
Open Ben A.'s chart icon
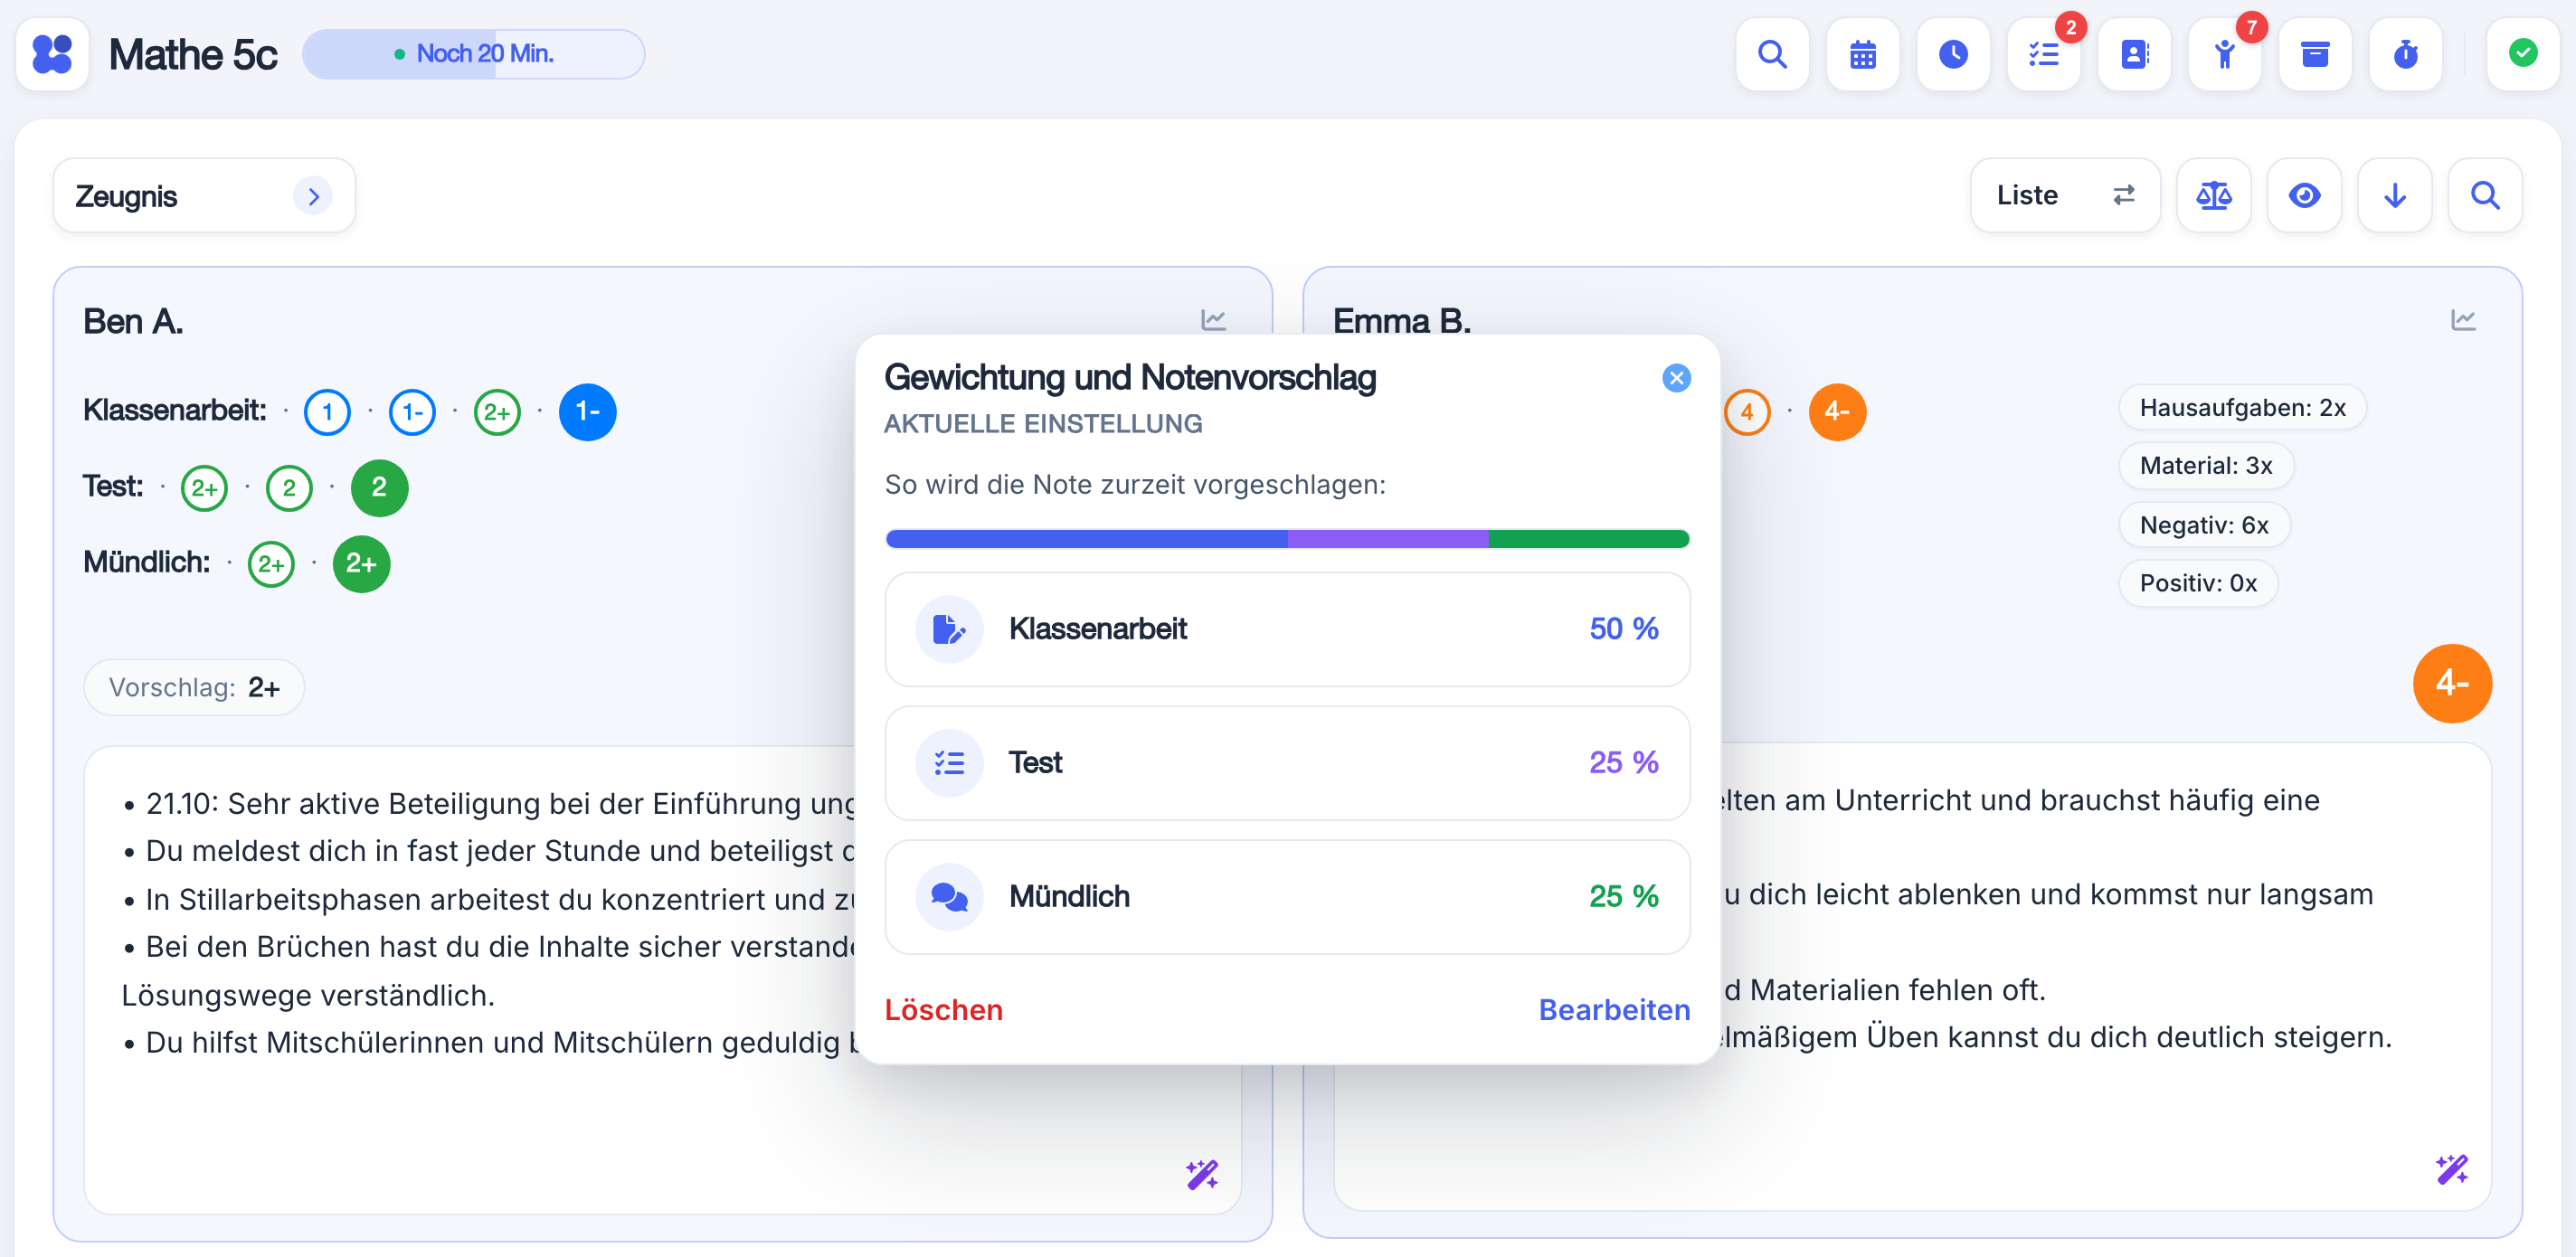click(x=1213, y=320)
